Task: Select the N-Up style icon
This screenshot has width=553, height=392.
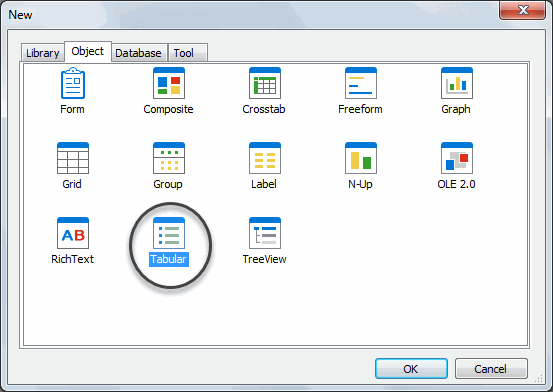Action: (x=361, y=158)
